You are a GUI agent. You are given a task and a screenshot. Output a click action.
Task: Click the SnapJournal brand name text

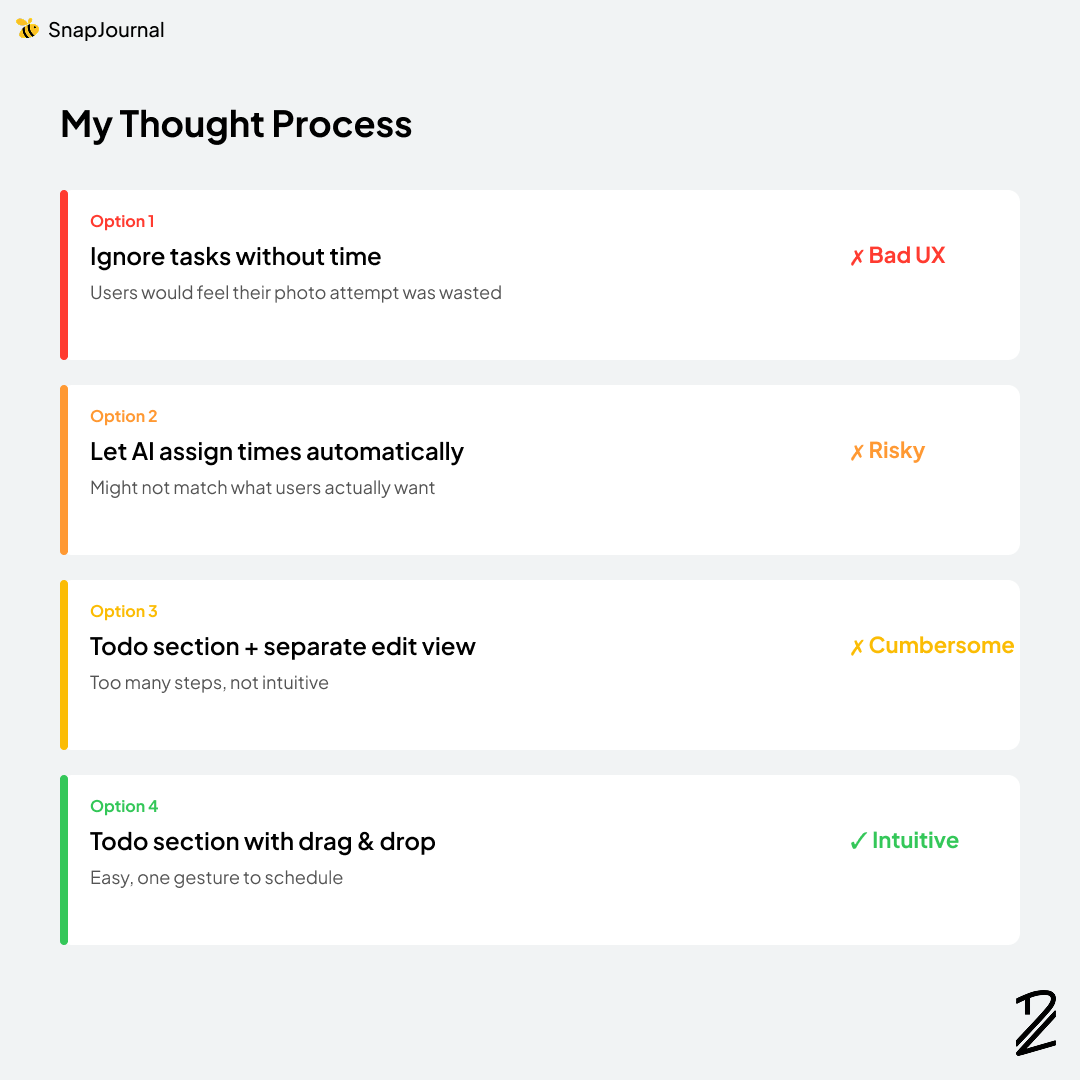(106, 30)
